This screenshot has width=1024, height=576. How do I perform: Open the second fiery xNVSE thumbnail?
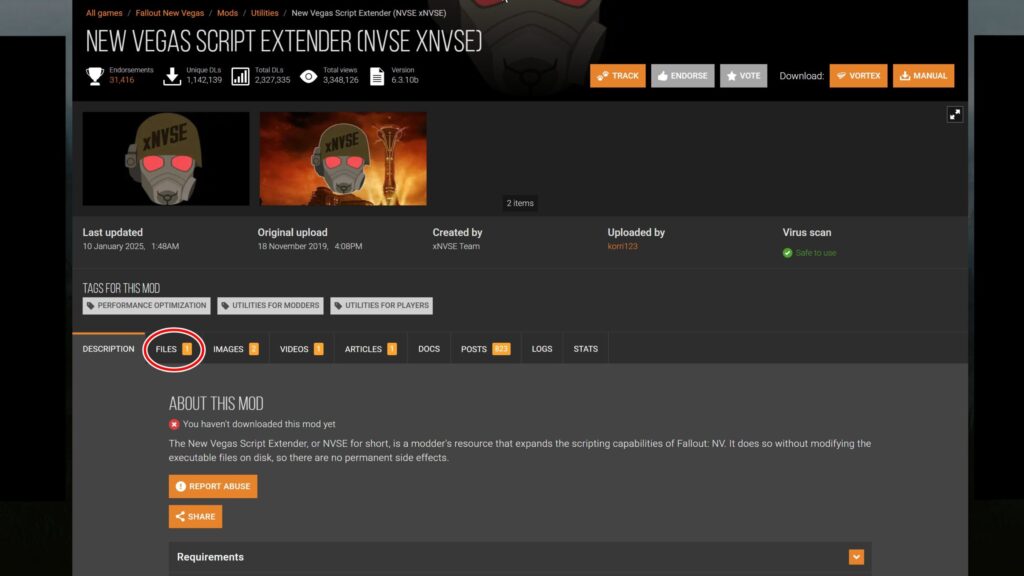pyautogui.click(x=343, y=158)
